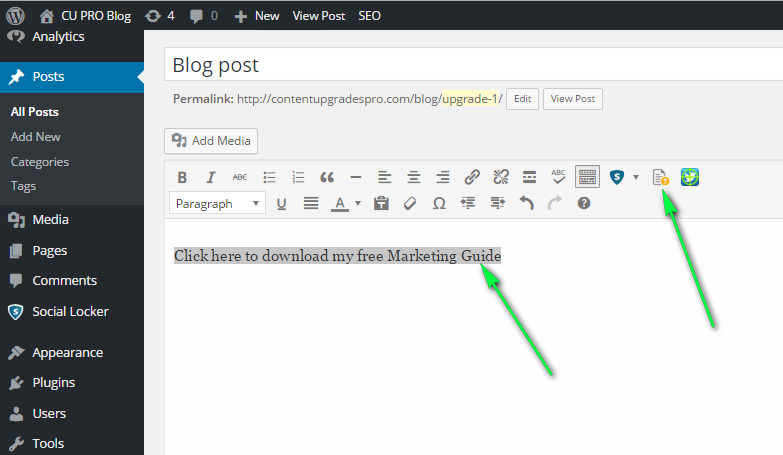Screen dimensions: 783x455
Task: Insert a bulleted list
Action: (x=269, y=177)
